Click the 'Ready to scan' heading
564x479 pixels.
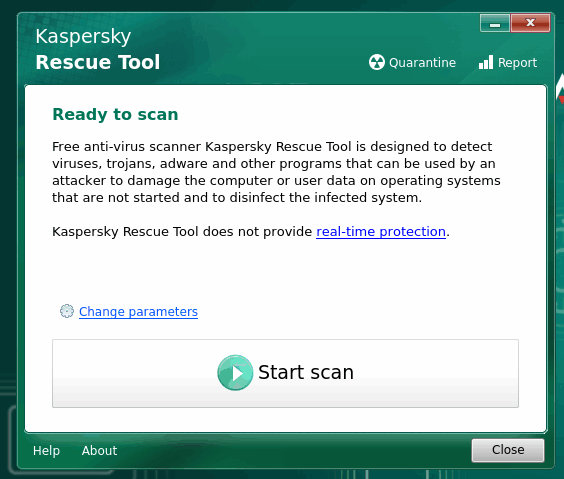[x=115, y=115]
